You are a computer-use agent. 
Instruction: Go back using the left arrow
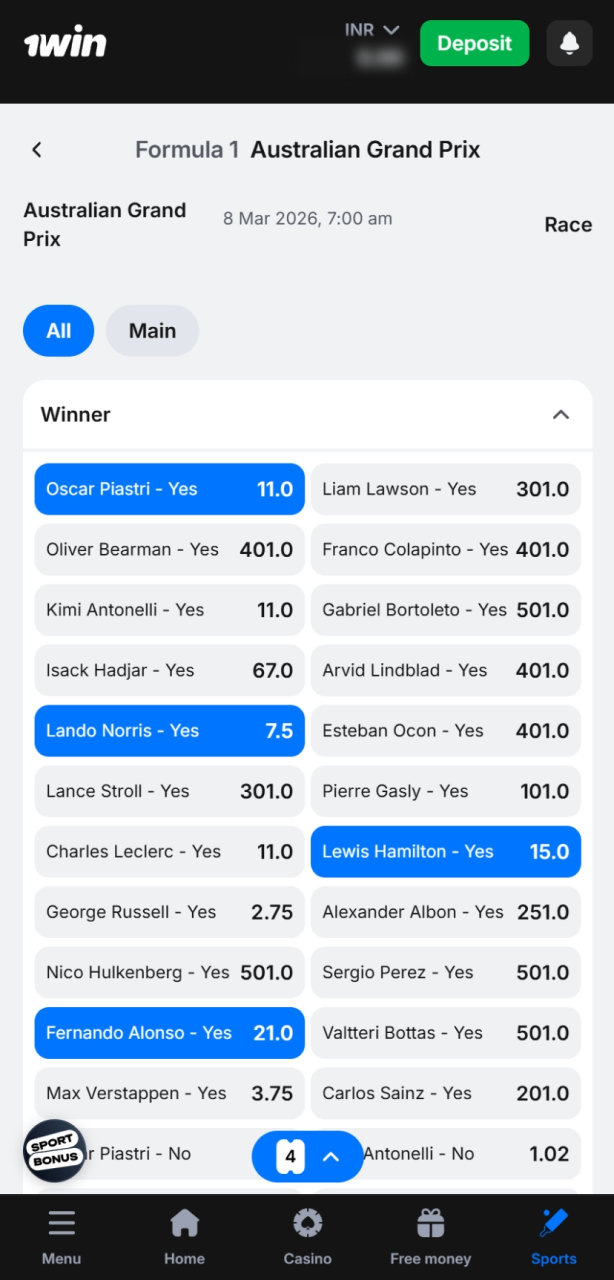click(36, 149)
